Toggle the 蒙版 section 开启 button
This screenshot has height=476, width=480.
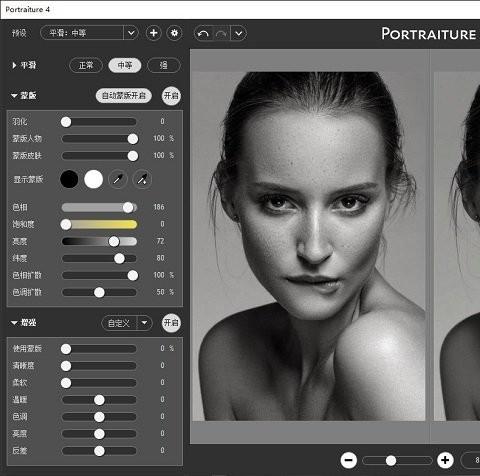click(171, 96)
